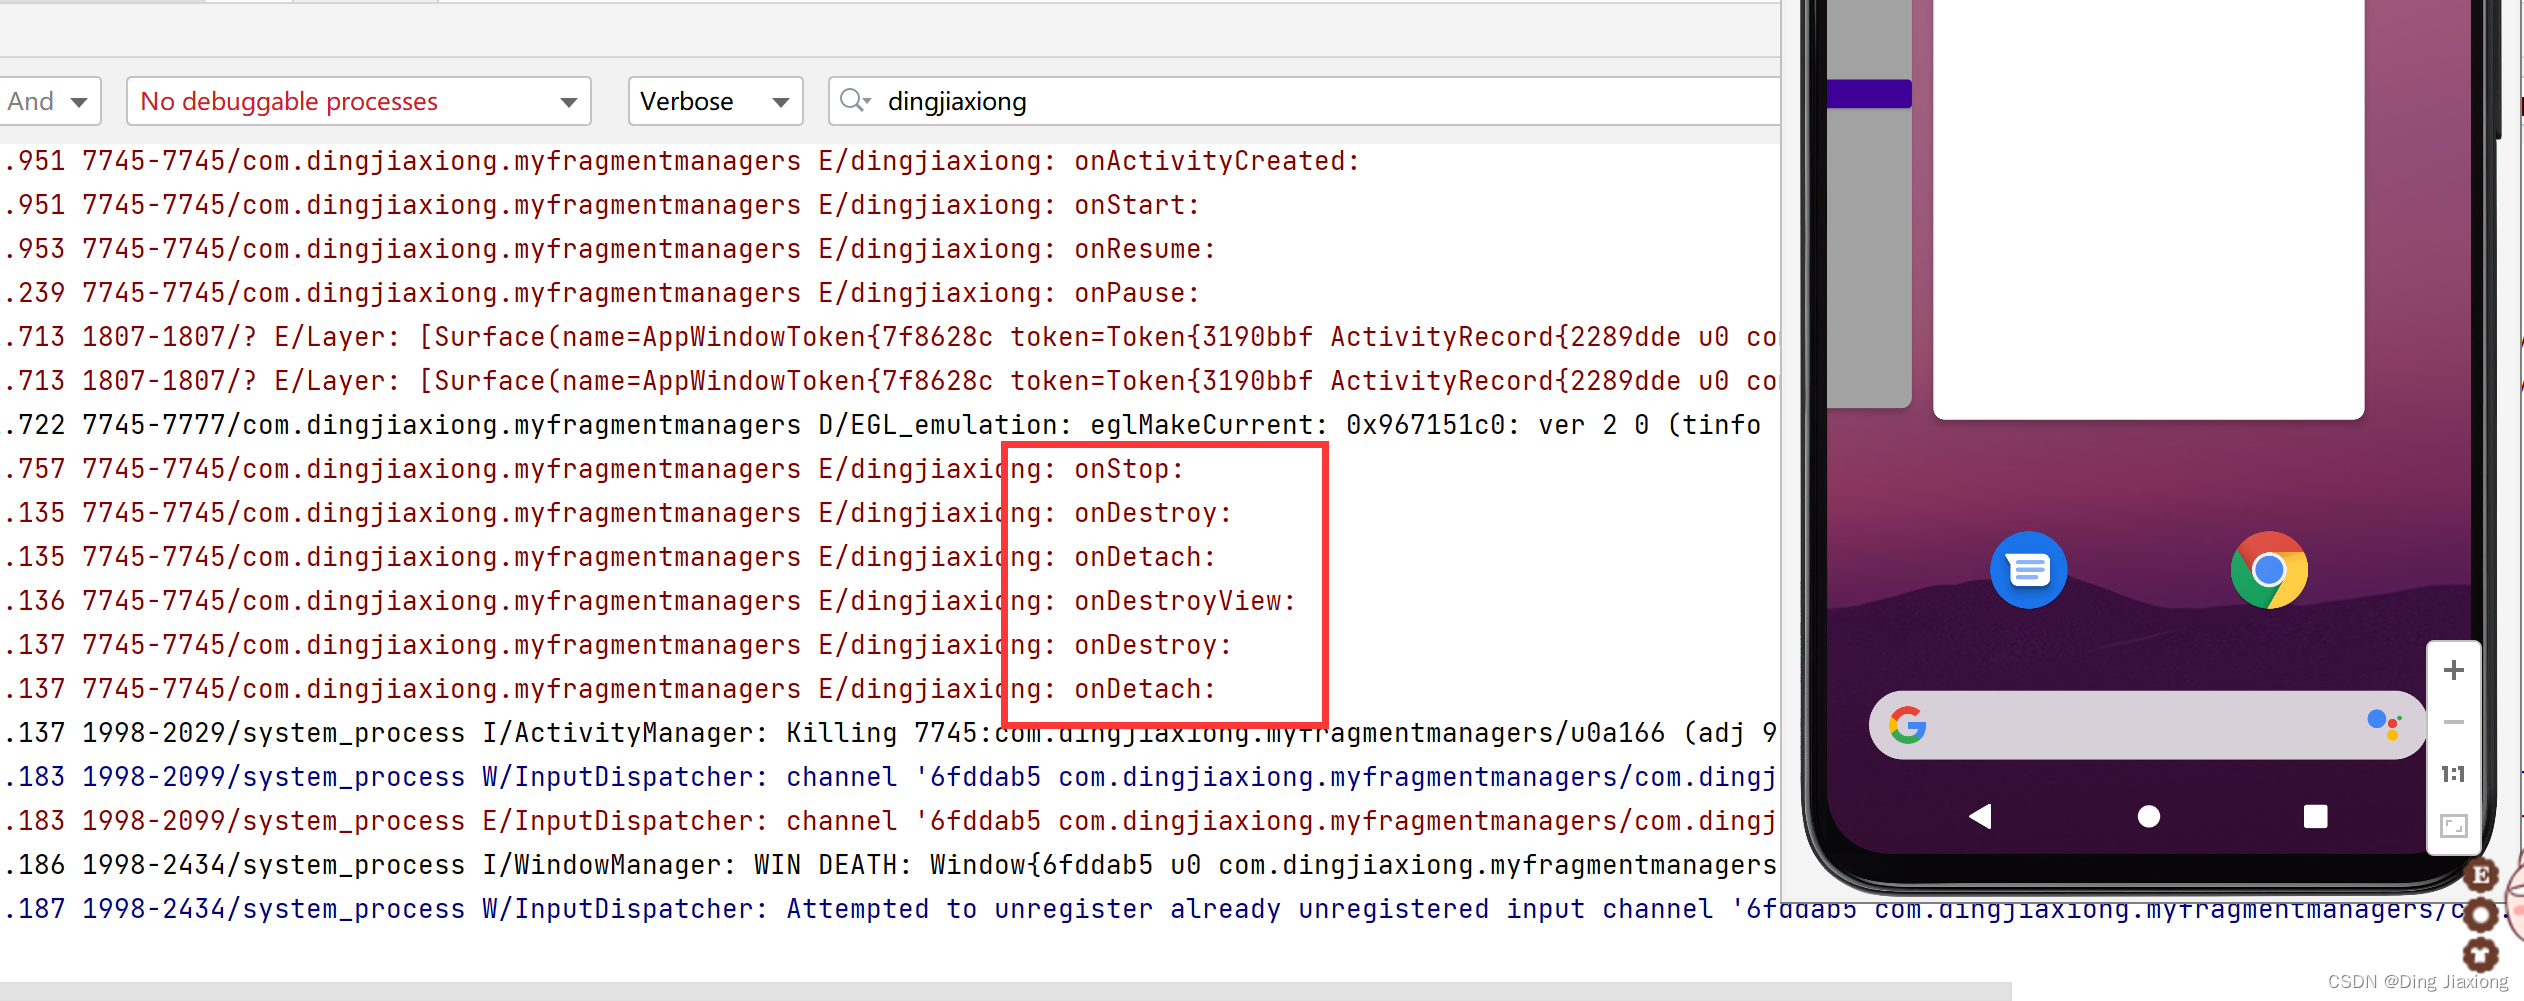Viewport: 2524px width, 1001px height.
Task: Click the emulator zoom in plus button
Action: (x=2453, y=670)
